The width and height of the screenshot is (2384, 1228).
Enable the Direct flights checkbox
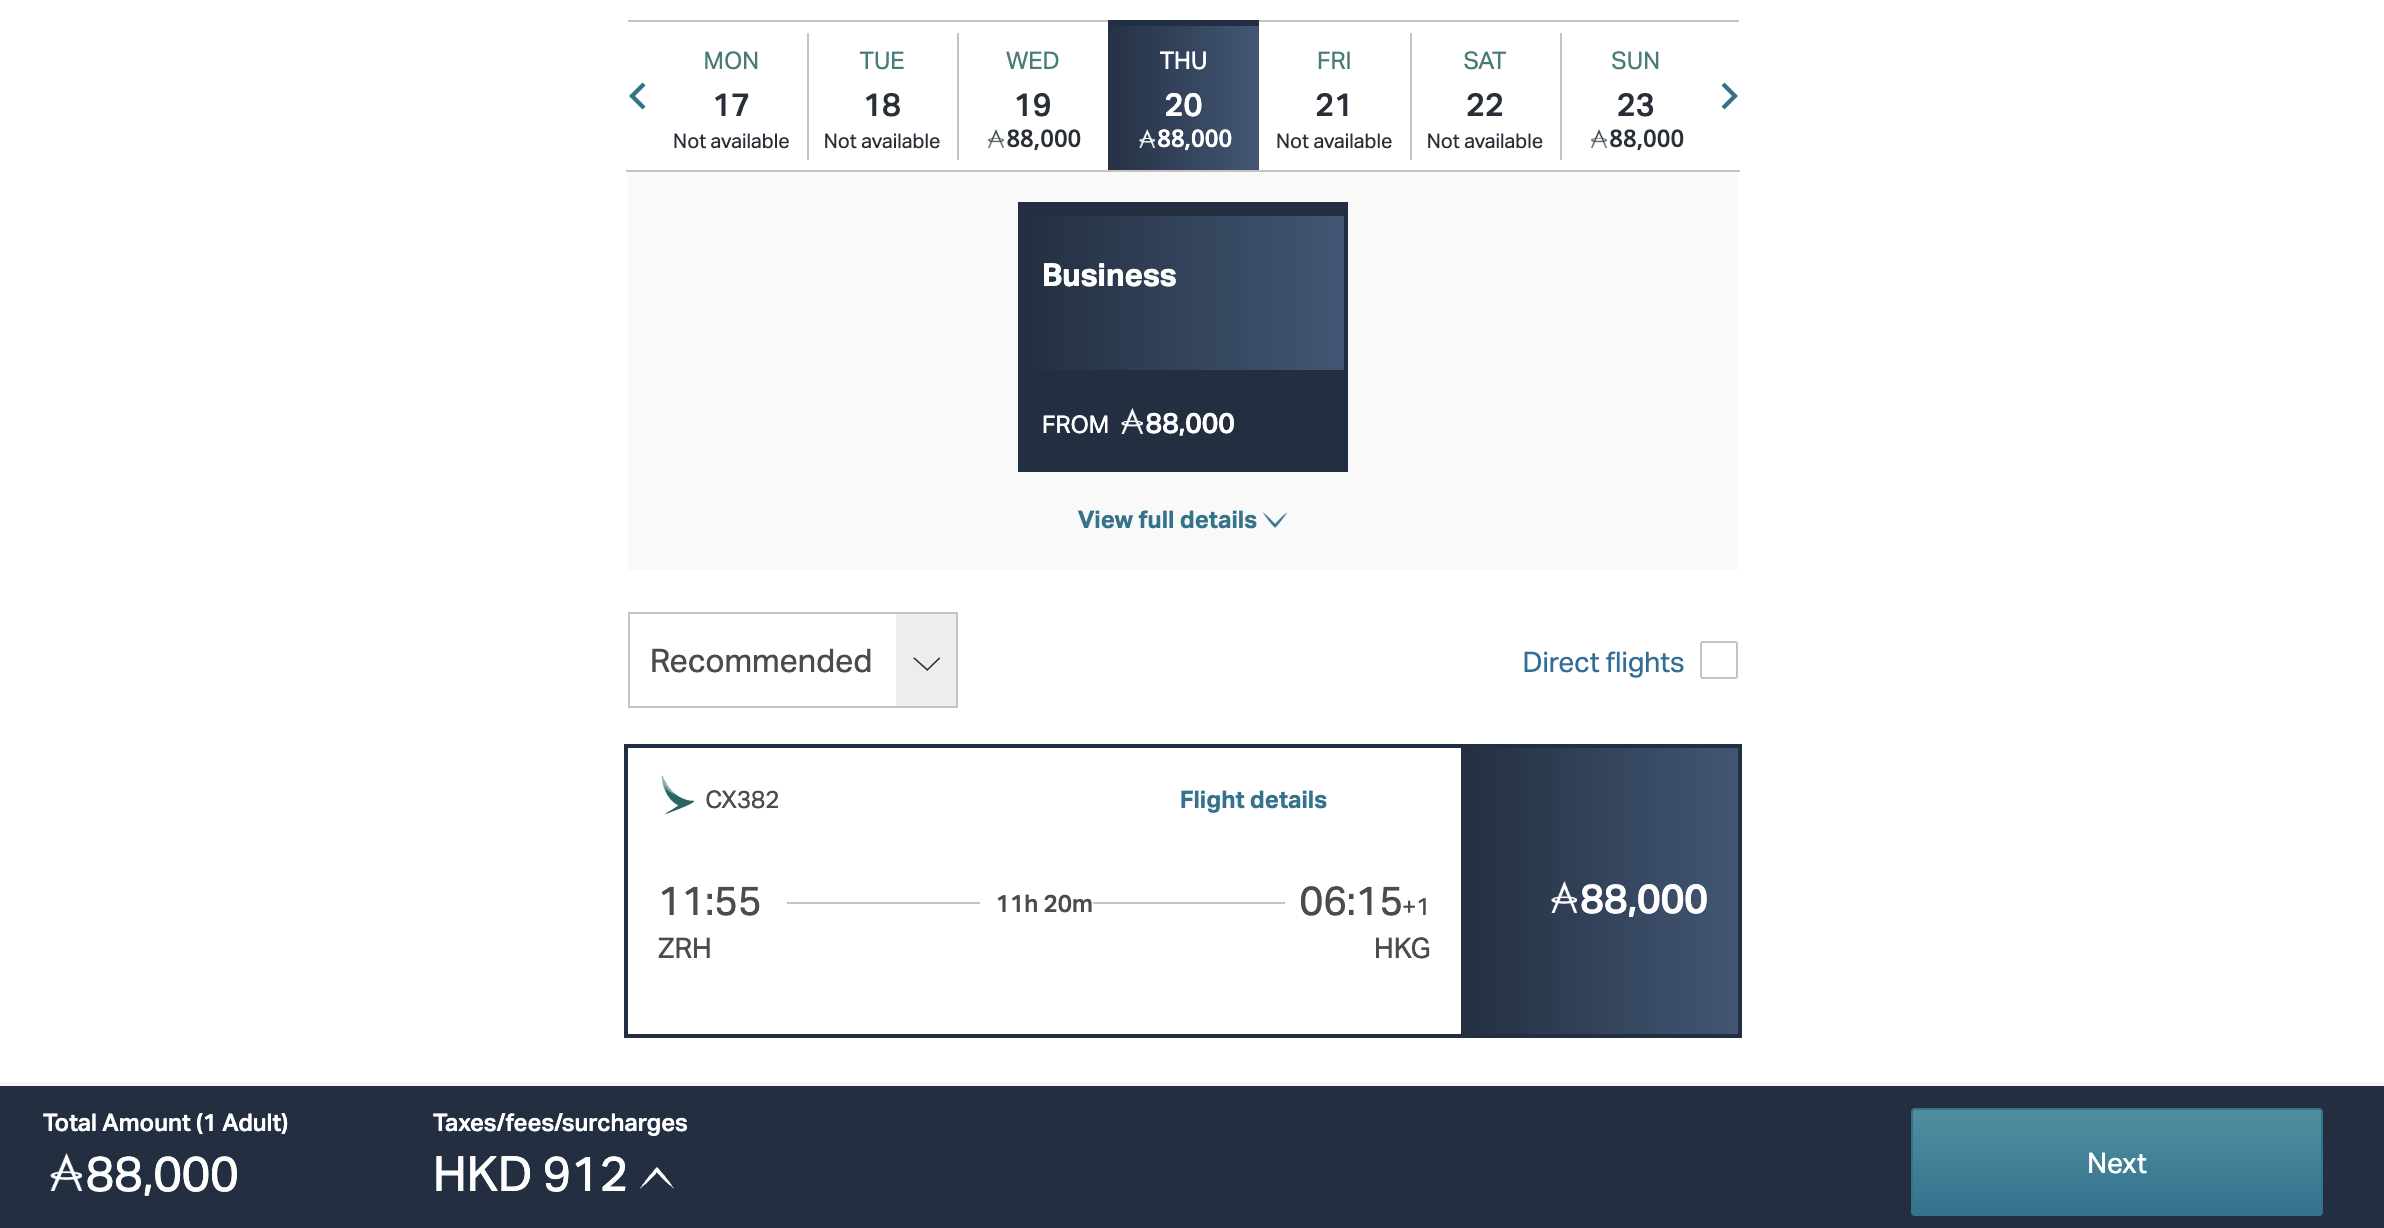tap(1719, 660)
